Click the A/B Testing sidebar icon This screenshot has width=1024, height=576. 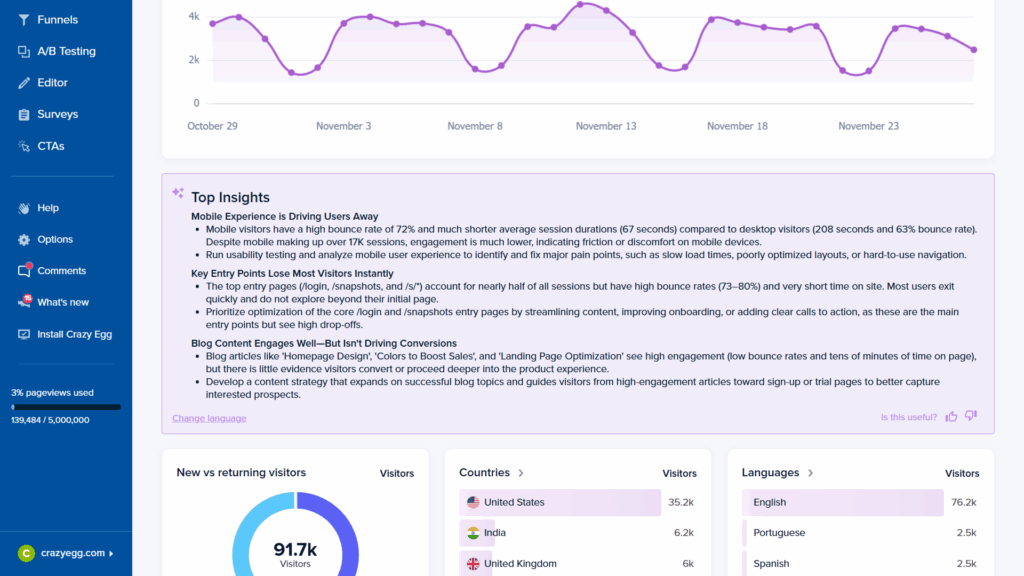pyautogui.click(x=24, y=51)
